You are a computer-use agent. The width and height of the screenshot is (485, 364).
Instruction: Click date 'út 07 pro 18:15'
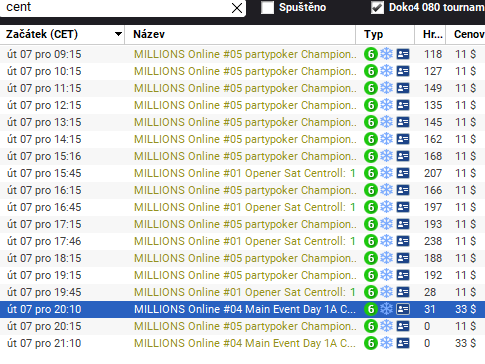pyautogui.click(x=44, y=258)
